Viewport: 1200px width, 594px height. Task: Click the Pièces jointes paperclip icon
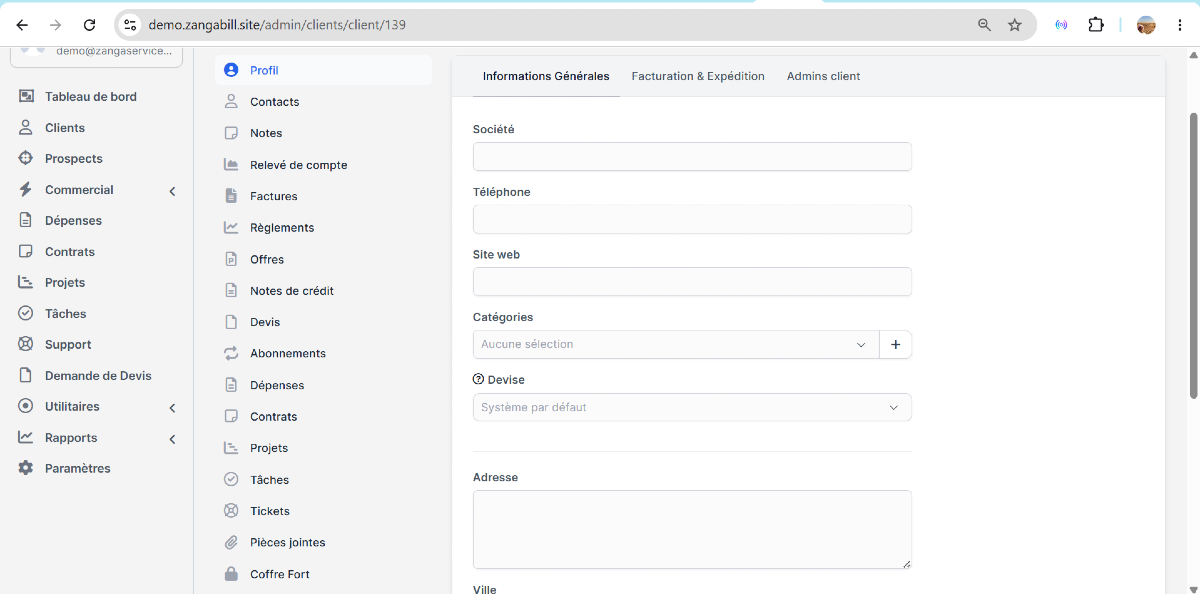(x=231, y=543)
